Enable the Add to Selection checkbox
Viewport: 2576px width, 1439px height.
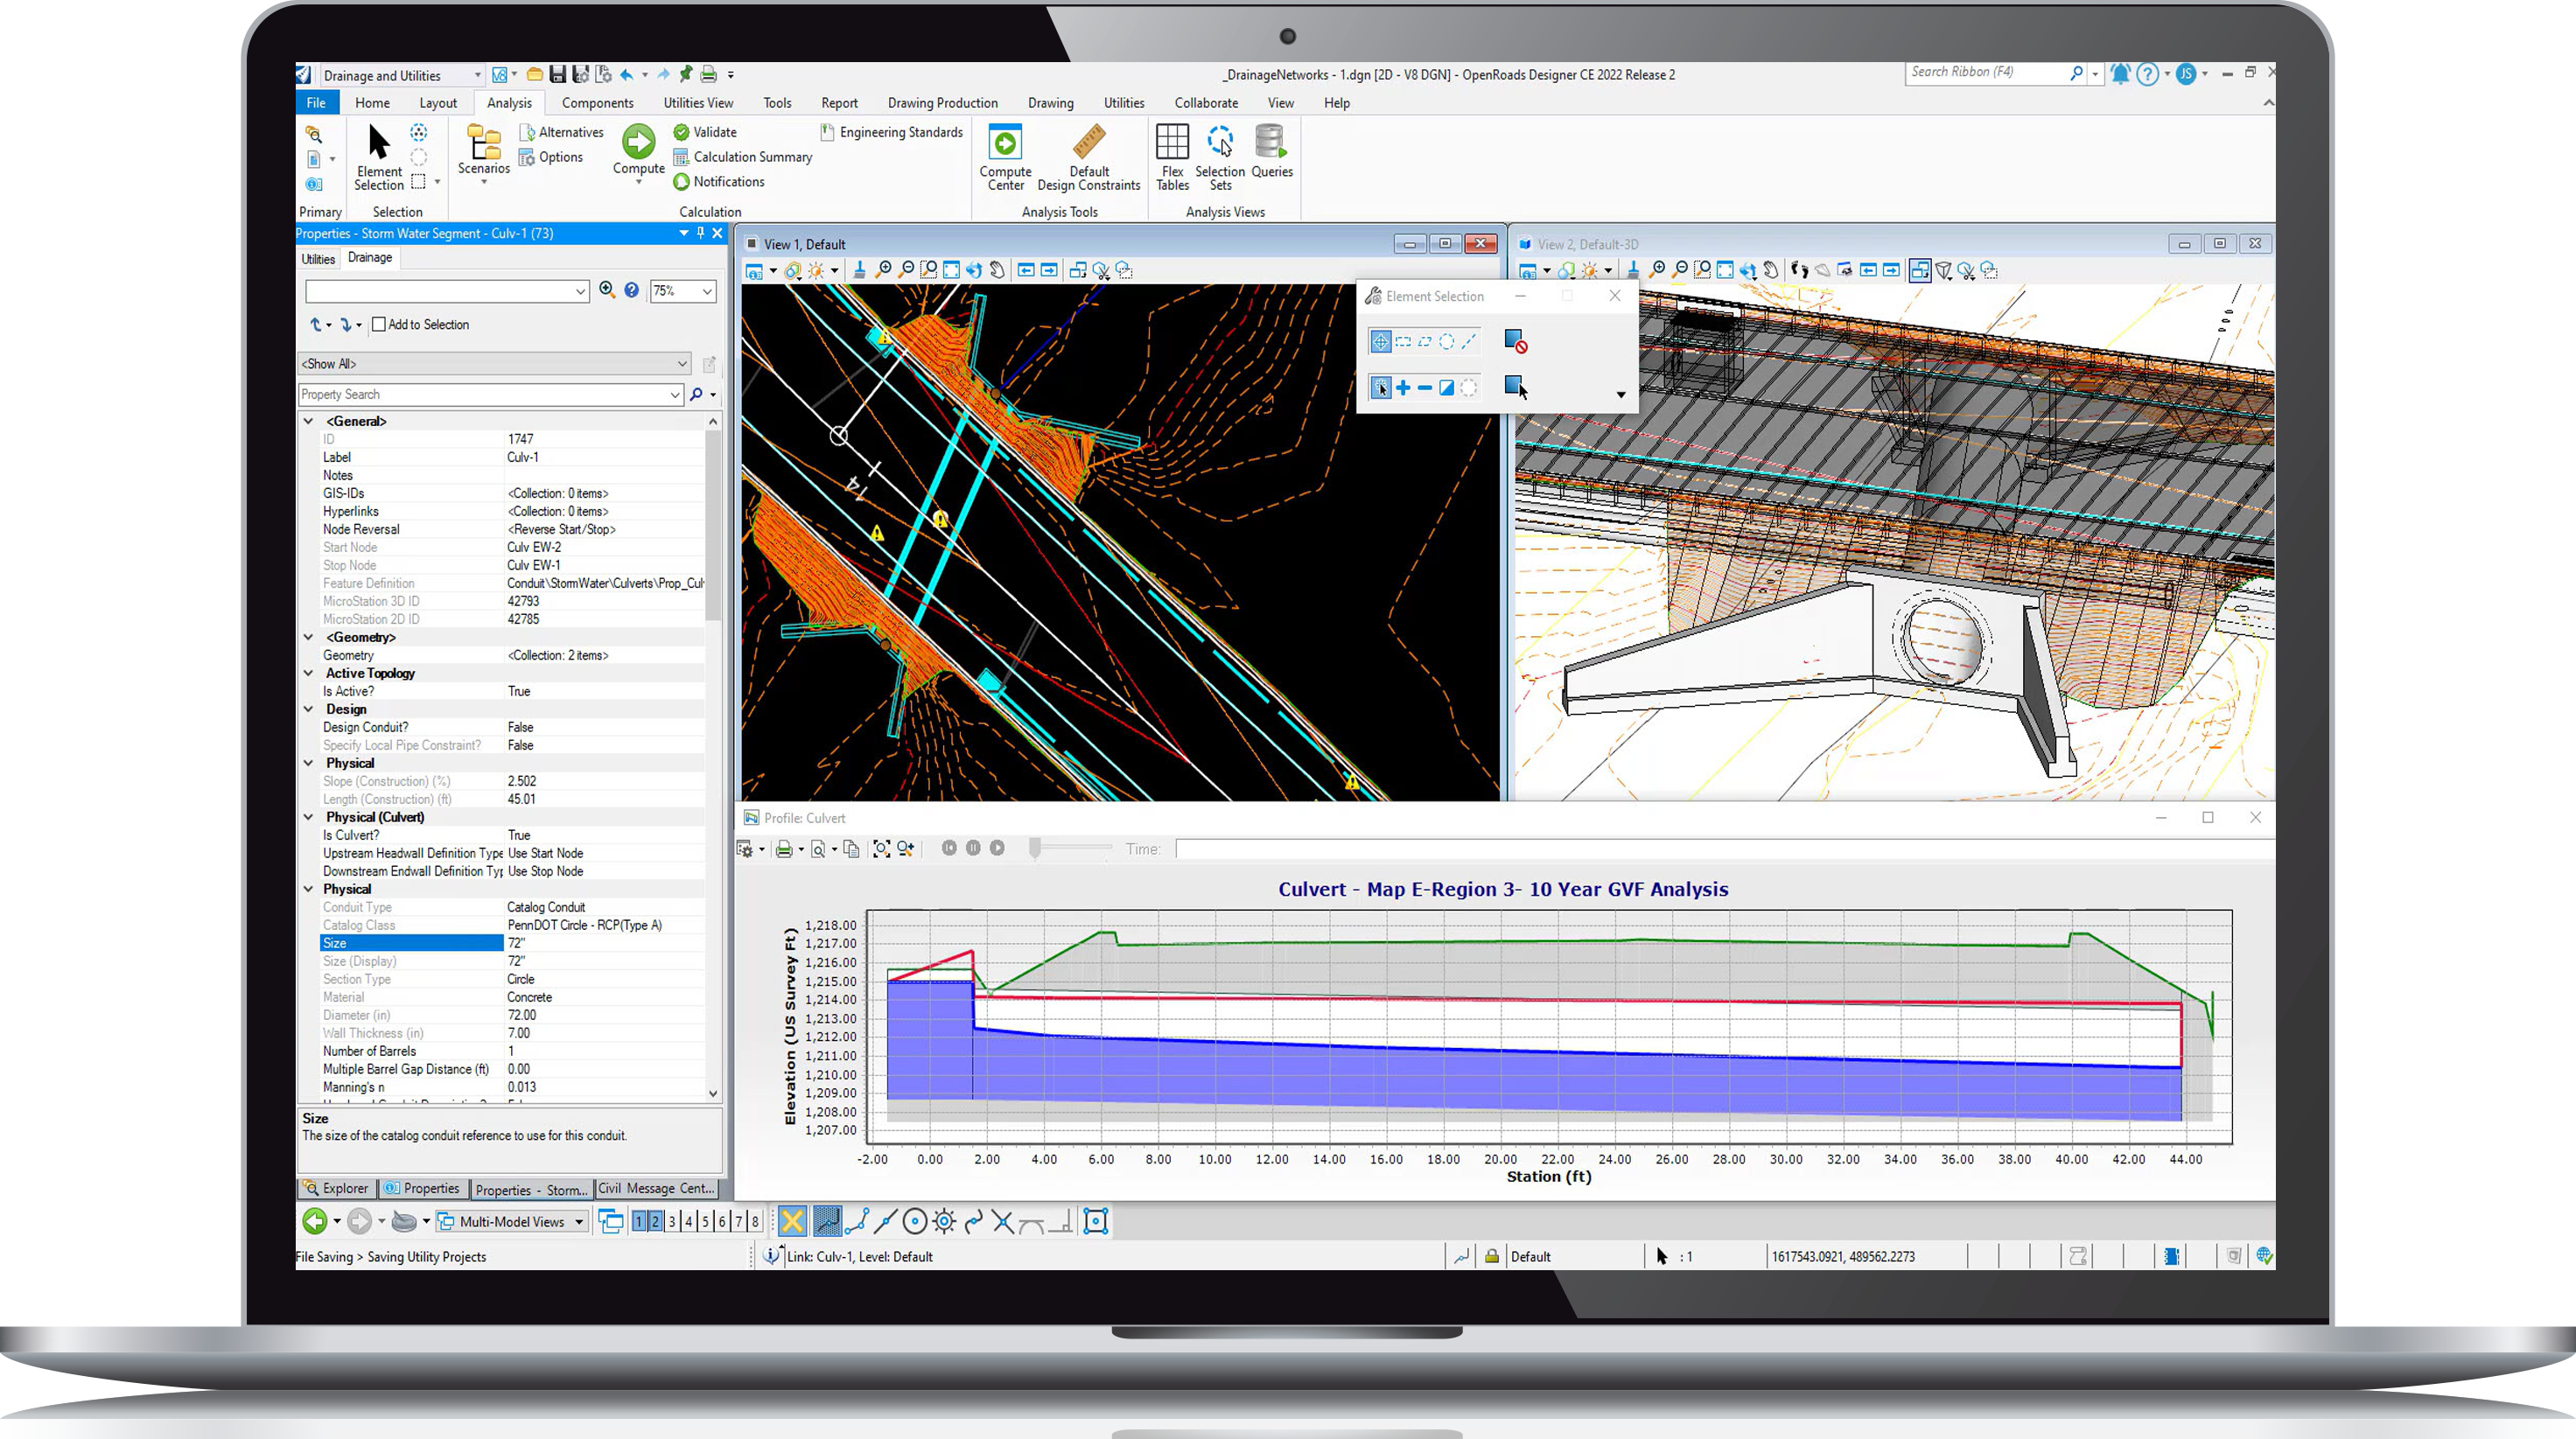coord(379,324)
